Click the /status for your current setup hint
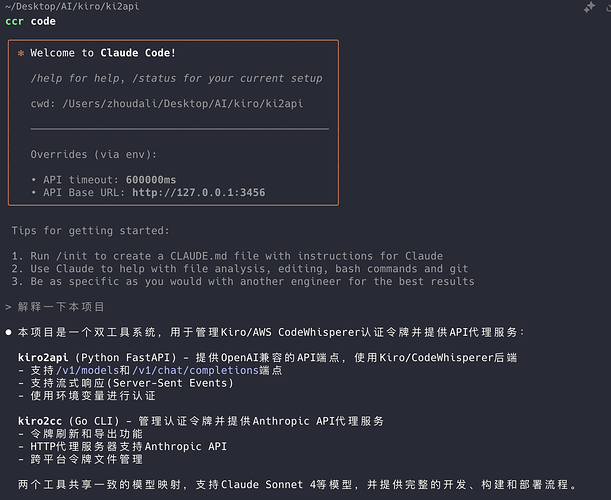611x500 pixels. pyautogui.click(x=227, y=78)
